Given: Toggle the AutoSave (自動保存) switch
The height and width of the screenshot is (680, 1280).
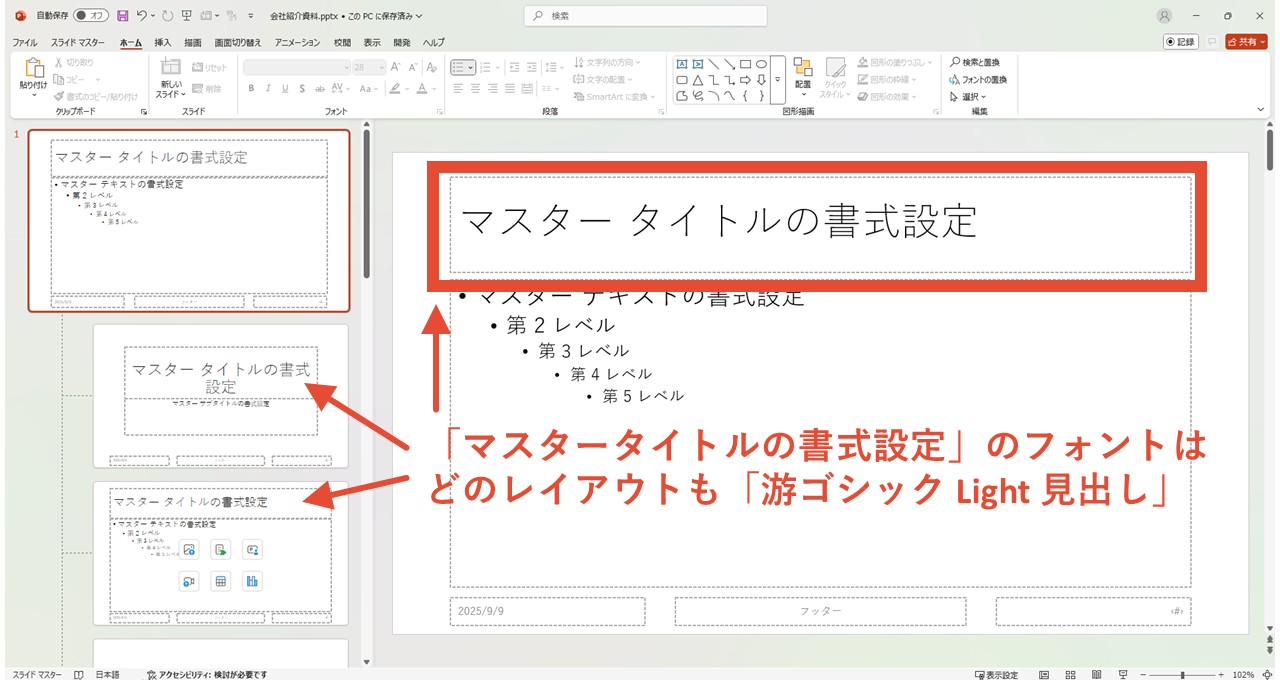Looking at the screenshot, I should click(91, 16).
